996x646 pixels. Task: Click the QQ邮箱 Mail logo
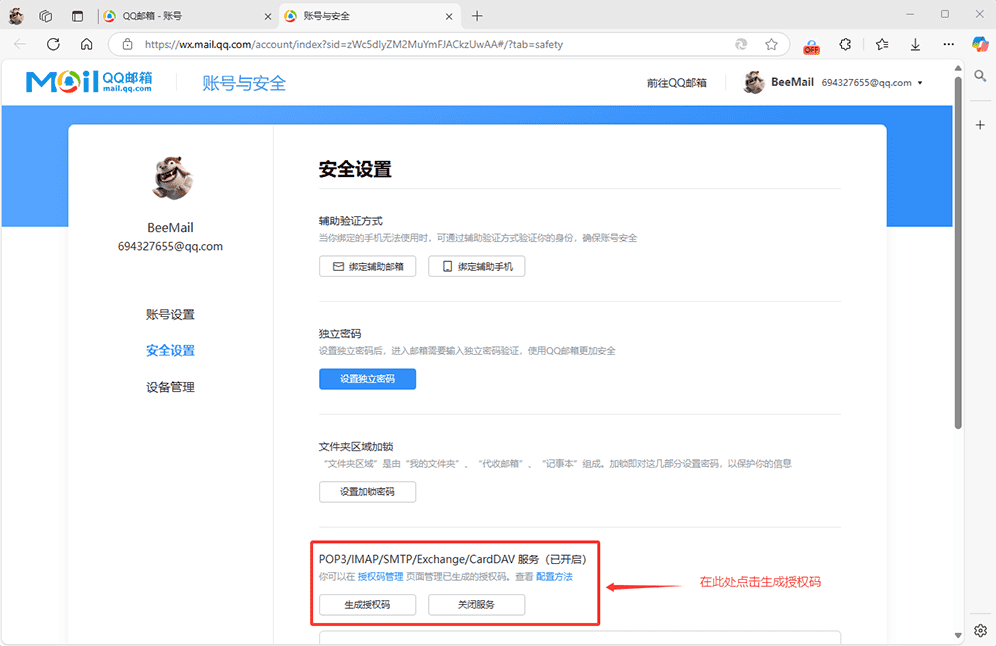(89, 81)
